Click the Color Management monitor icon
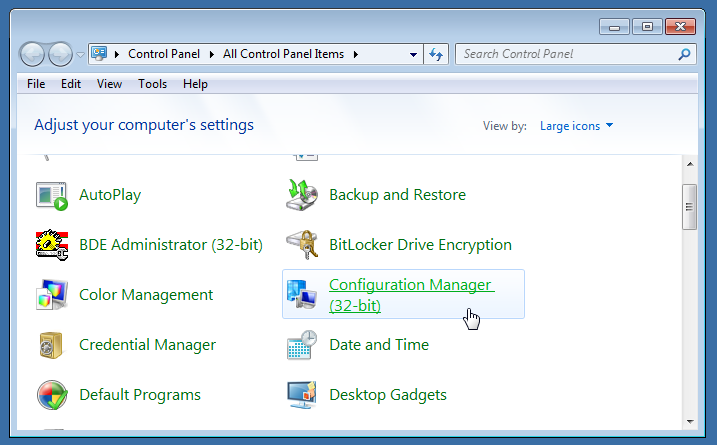This screenshot has width=717, height=445. [52, 295]
